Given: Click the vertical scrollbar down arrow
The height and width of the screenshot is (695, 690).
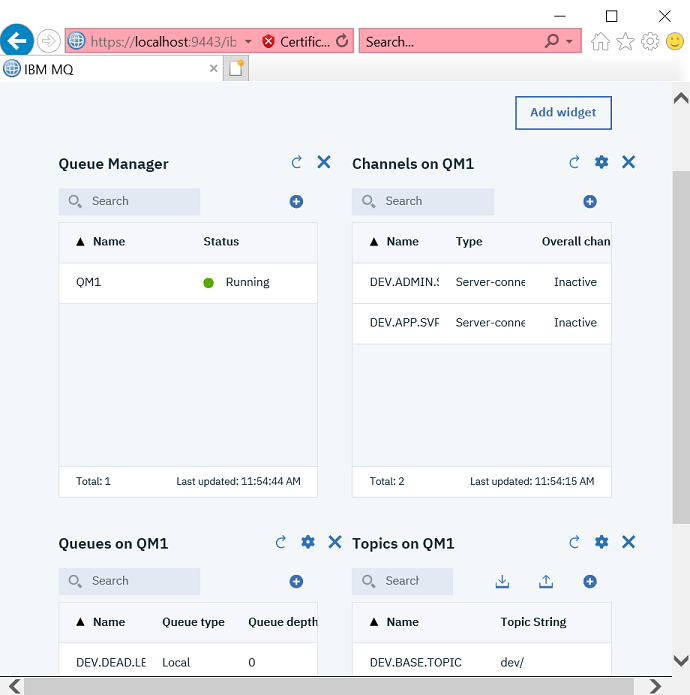Looking at the screenshot, I should coord(681,661).
